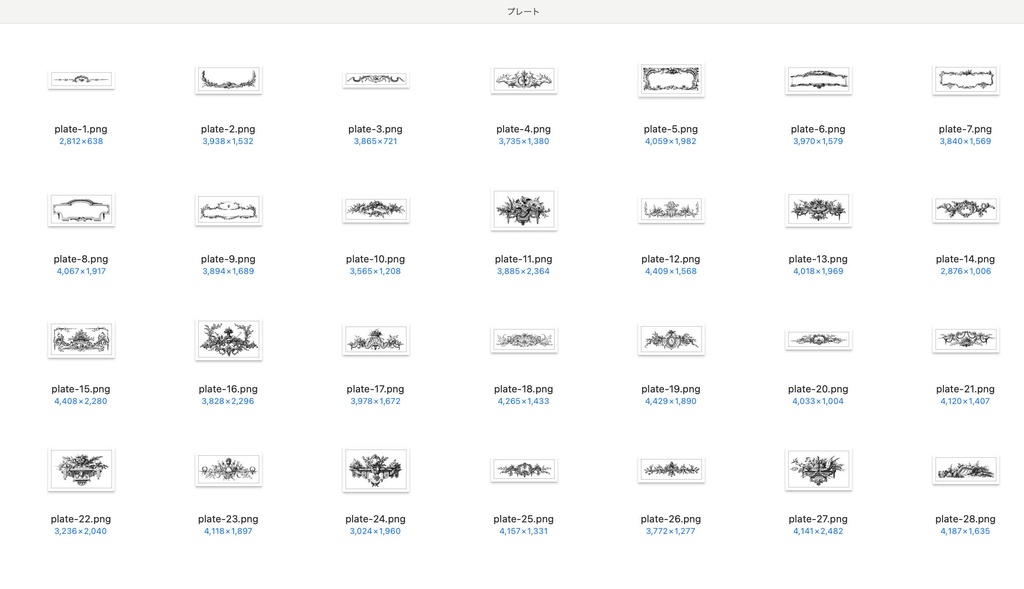Click the plate-26.png filename

point(671,519)
